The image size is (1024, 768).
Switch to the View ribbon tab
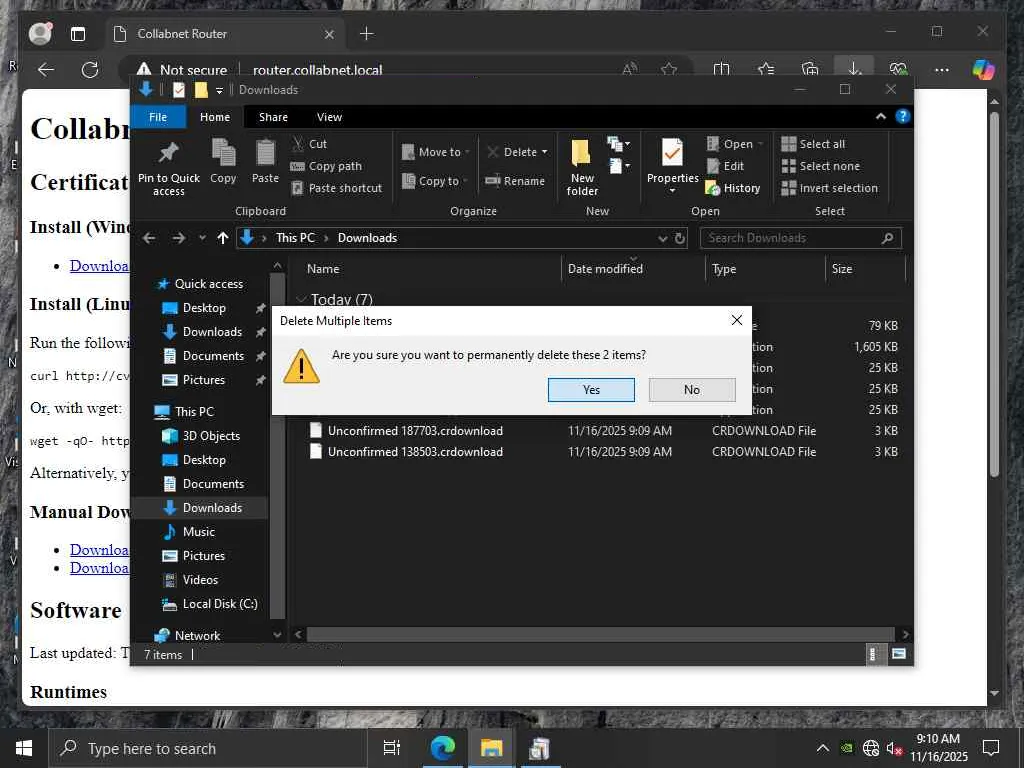(329, 117)
